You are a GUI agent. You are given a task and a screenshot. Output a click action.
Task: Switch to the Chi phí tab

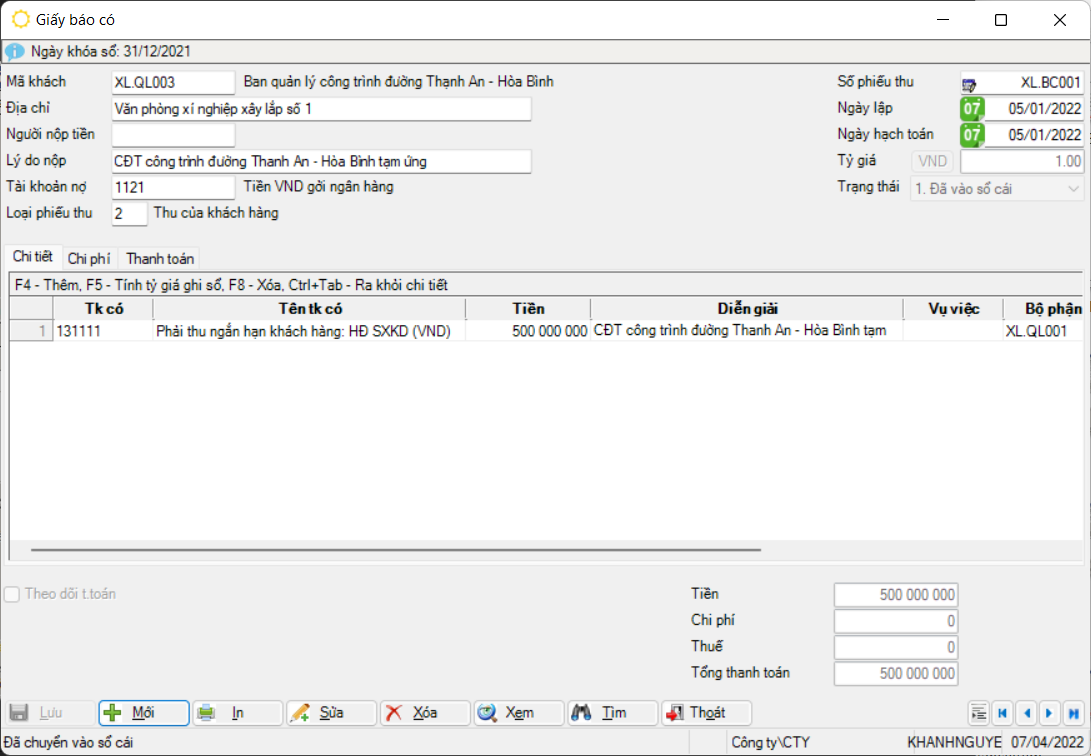click(x=89, y=258)
